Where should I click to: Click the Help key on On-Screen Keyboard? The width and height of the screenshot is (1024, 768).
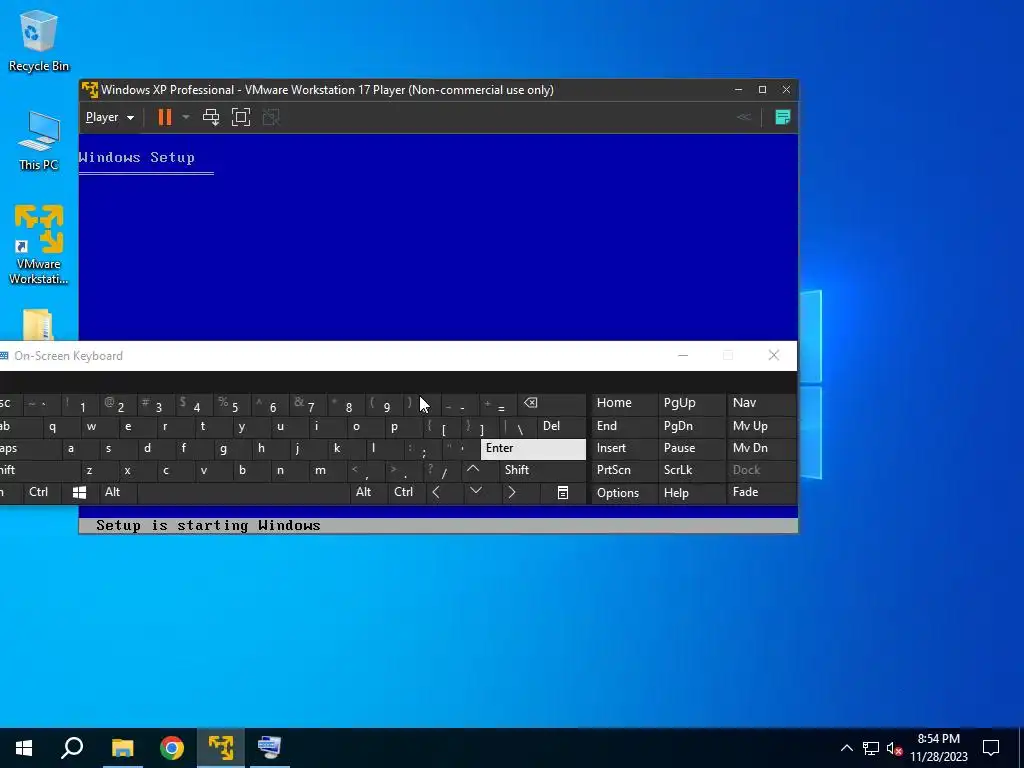coord(691,493)
